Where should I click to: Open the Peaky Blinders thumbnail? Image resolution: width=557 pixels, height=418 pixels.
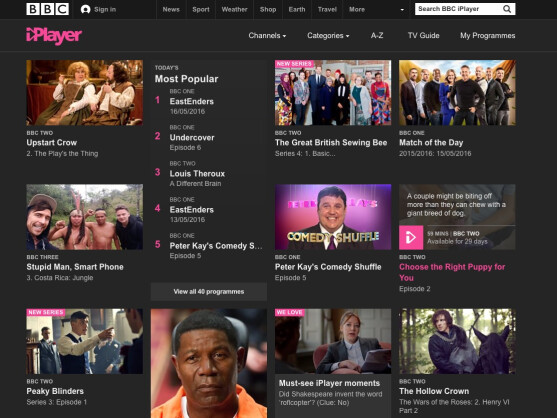(85, 341)
